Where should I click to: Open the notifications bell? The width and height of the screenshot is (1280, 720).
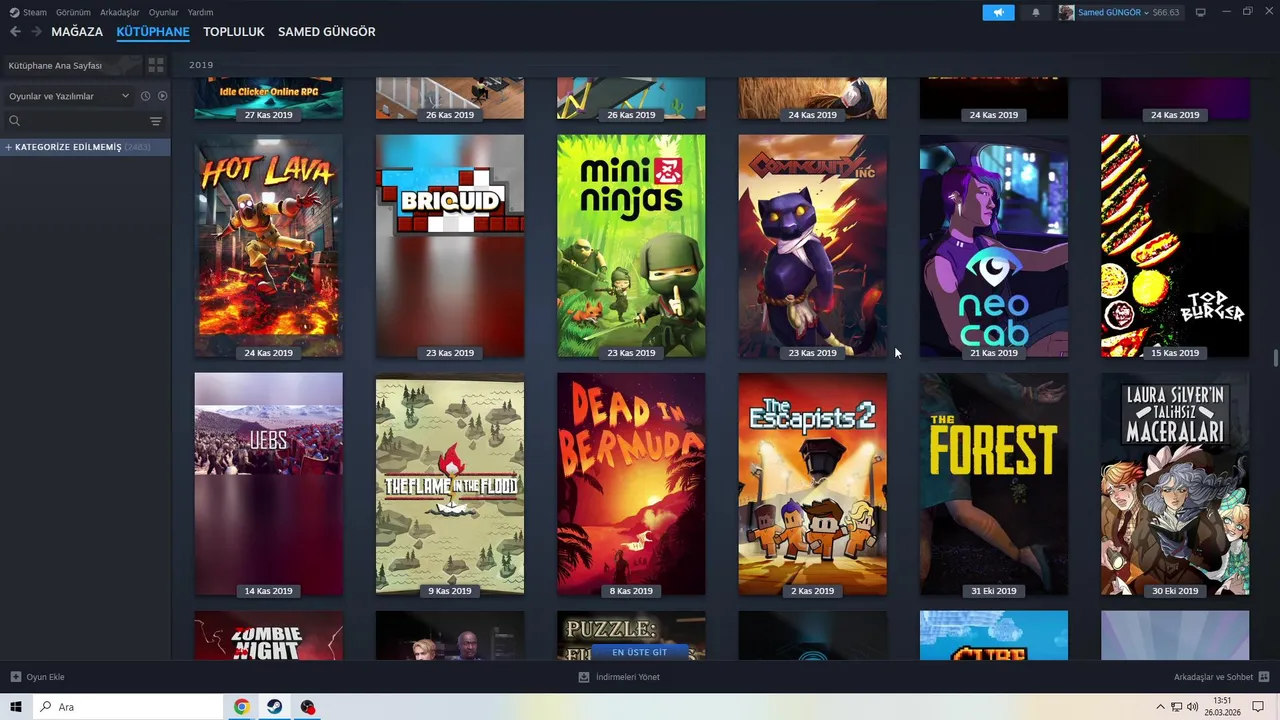pos(1036,12)
